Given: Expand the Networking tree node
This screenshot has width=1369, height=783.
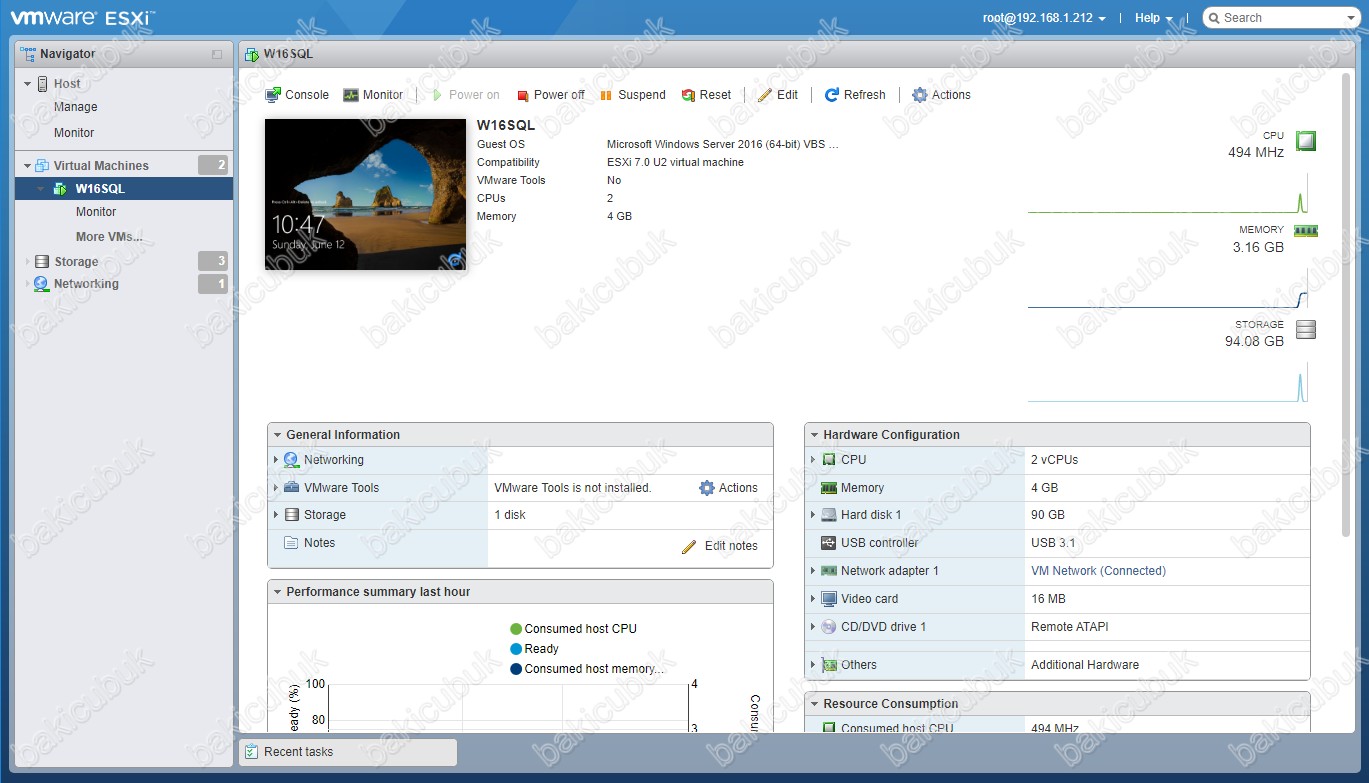Looking at the screenshot, I should (x=28, y=284).
